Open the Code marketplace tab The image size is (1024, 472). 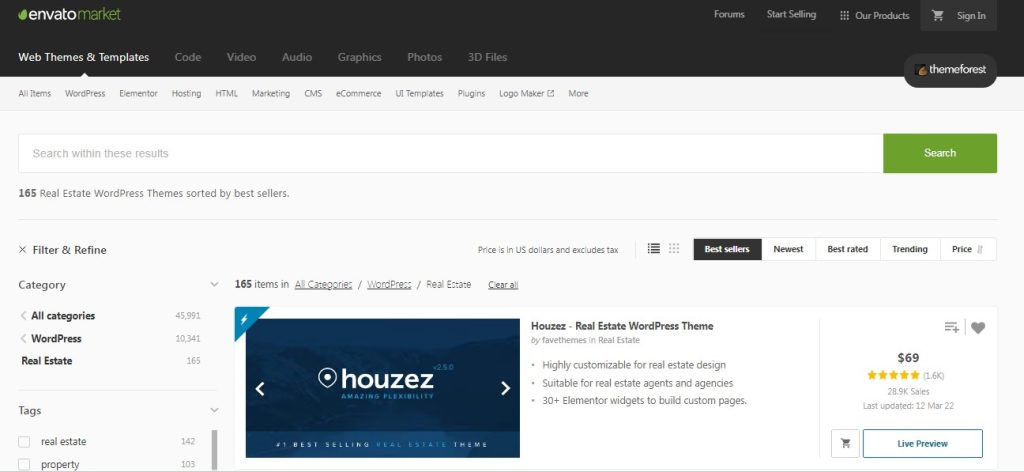click(188, 57)
